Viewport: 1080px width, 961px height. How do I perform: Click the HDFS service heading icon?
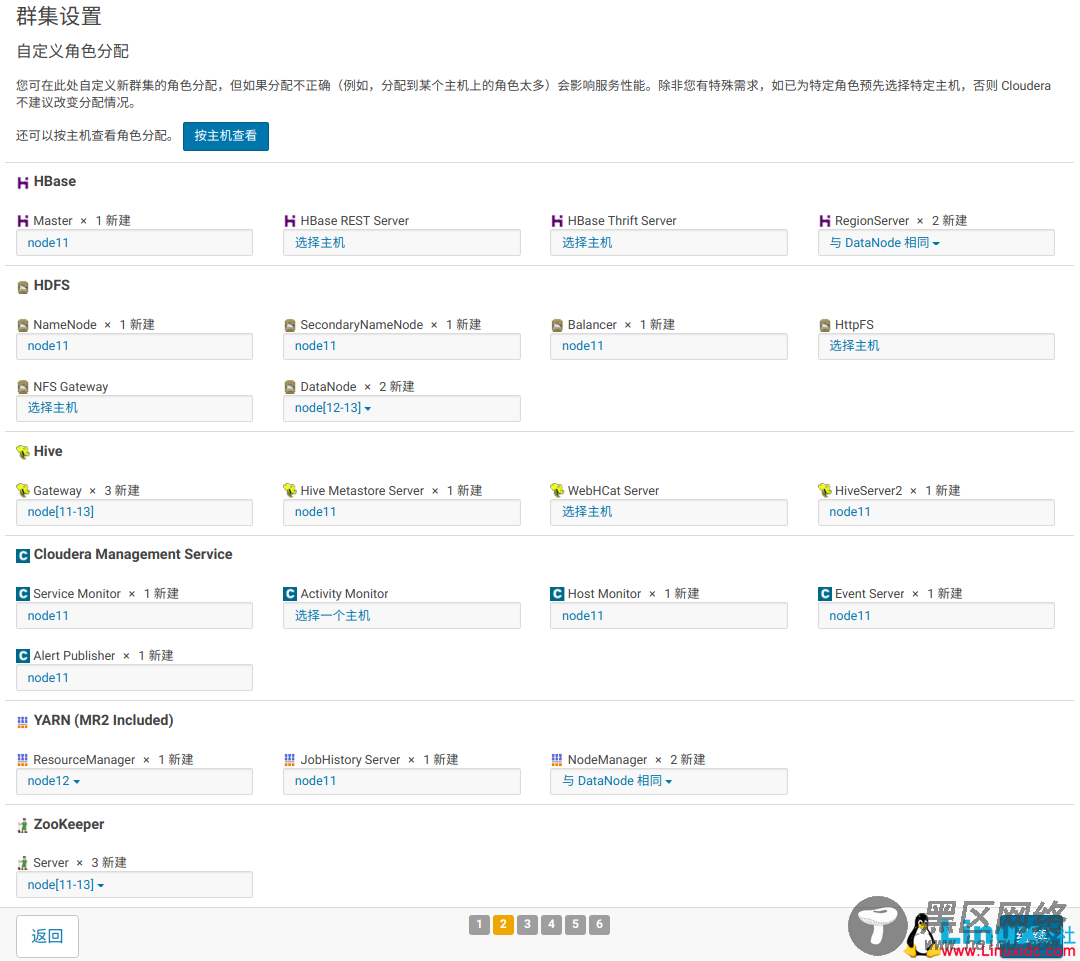tap(23, 287)
